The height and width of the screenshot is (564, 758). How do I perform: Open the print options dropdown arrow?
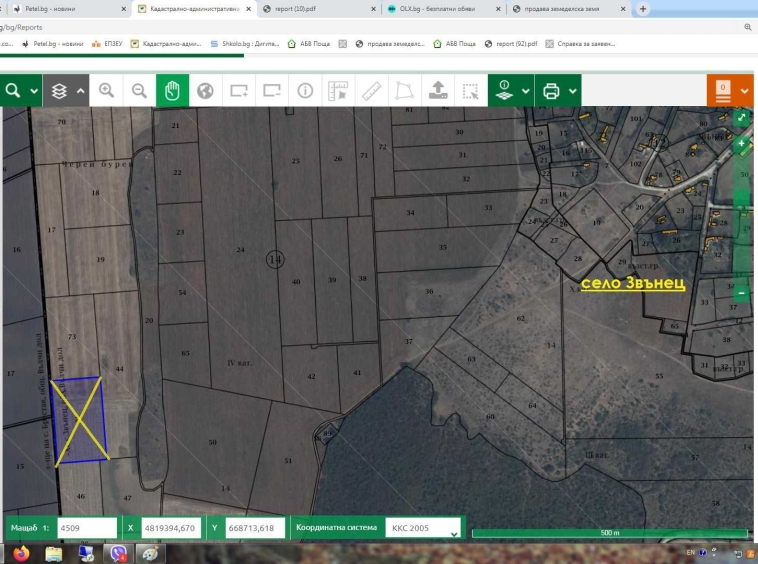pyautogui.click(x=573, y=90)
